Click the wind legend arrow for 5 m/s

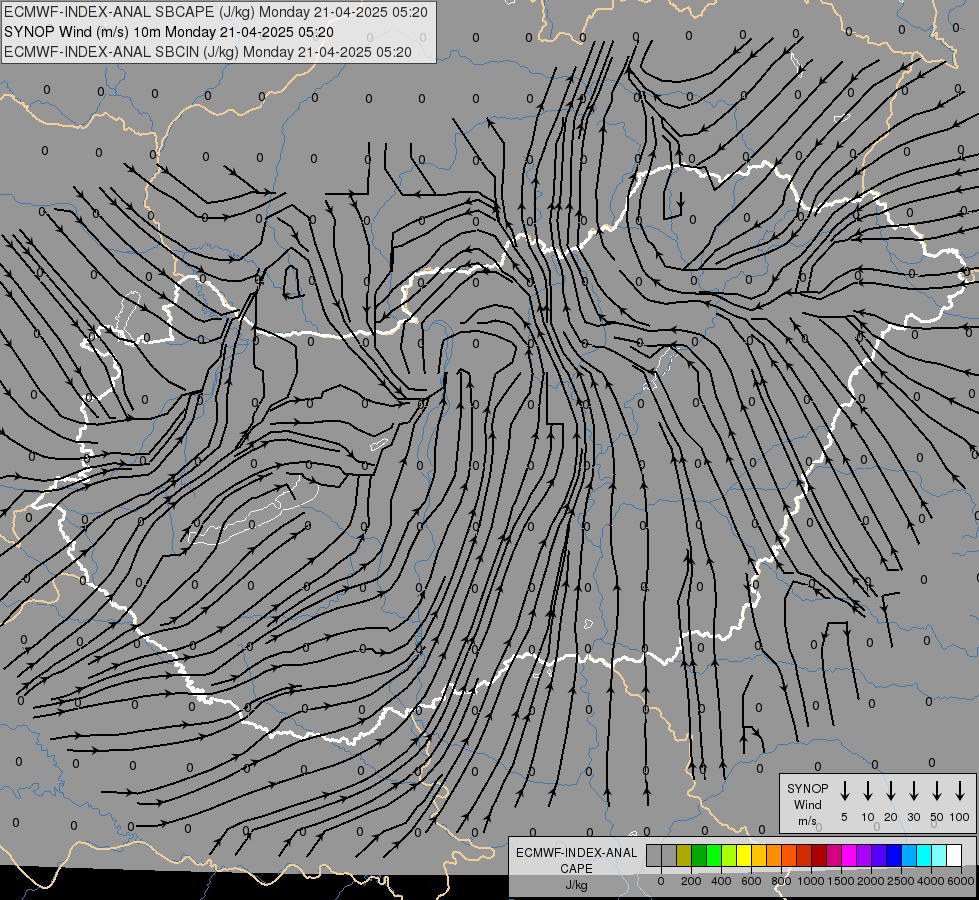click(x=845, y=791)
